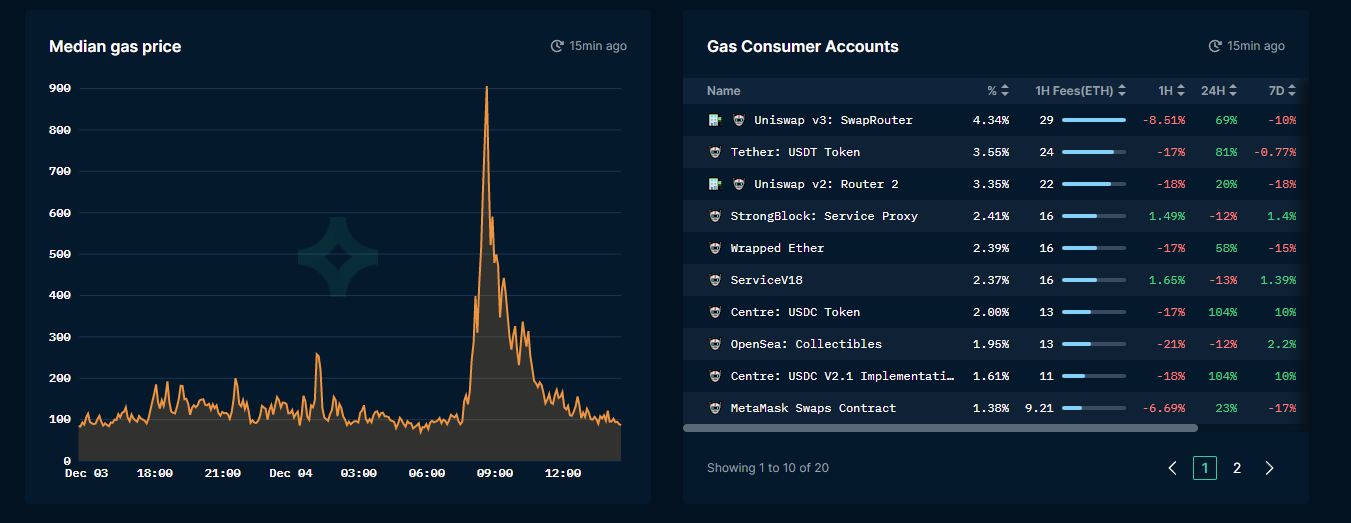
Task: Click the Gas Consumer Accounts title
Action: 803,46
